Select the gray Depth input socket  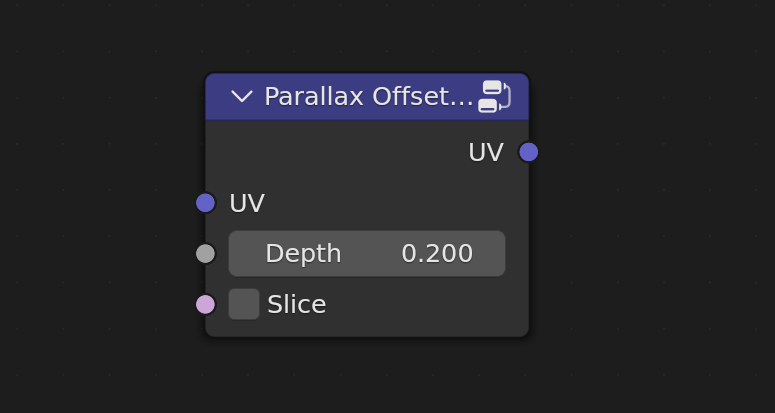click(206, 253)
